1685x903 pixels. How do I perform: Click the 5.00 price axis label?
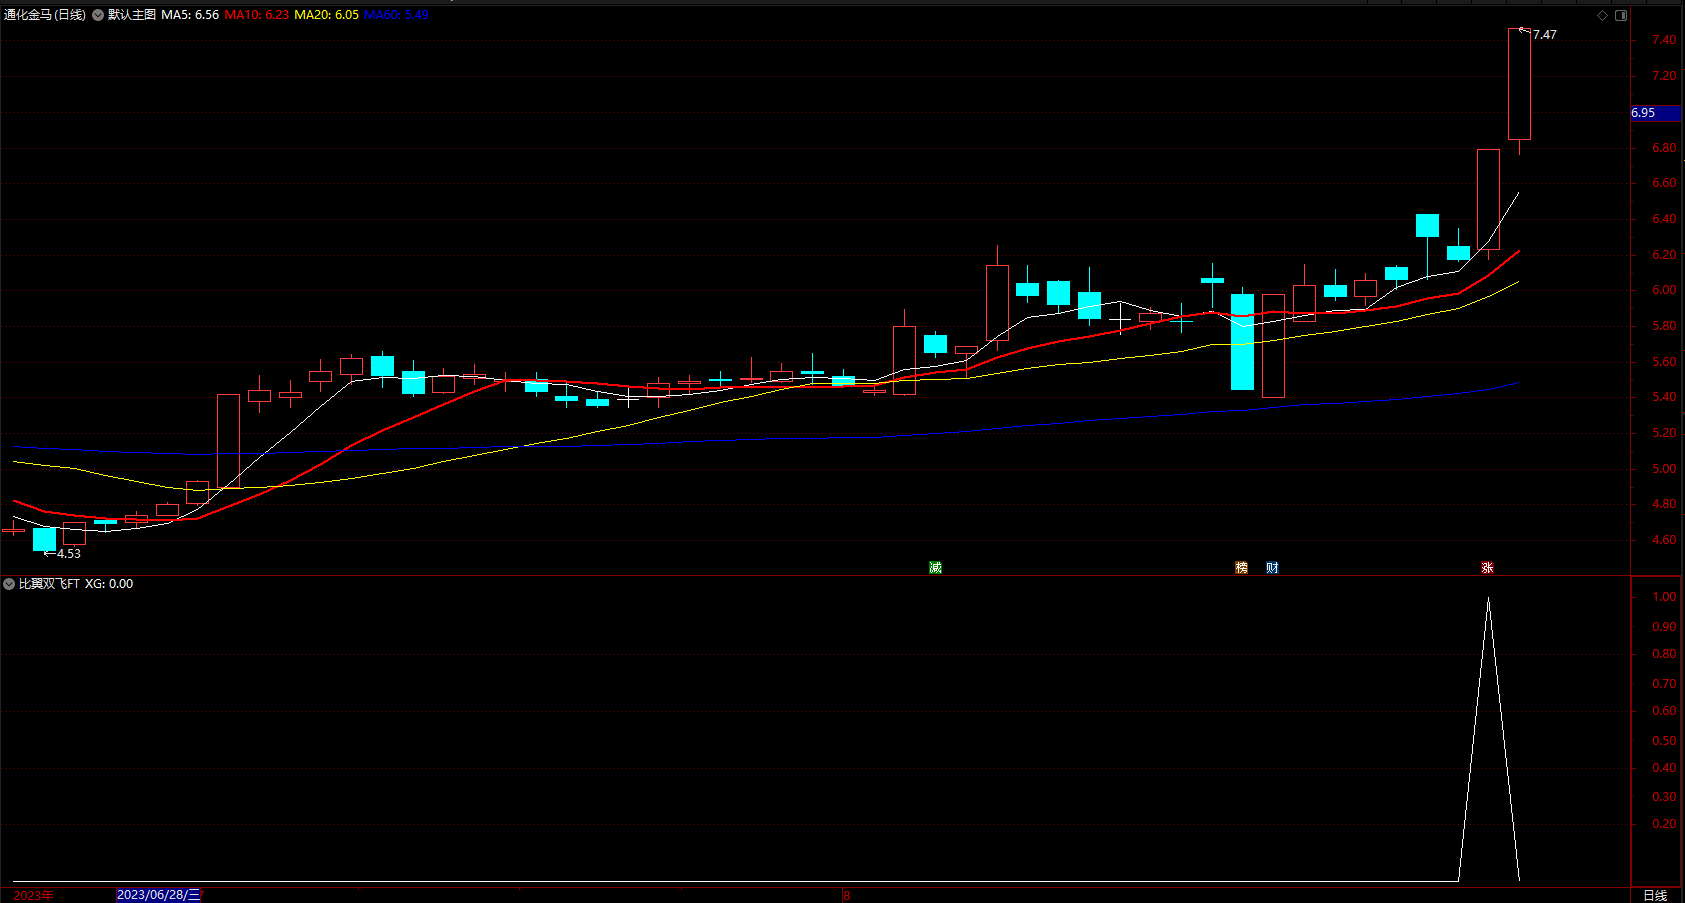[x=1664, y=469]
